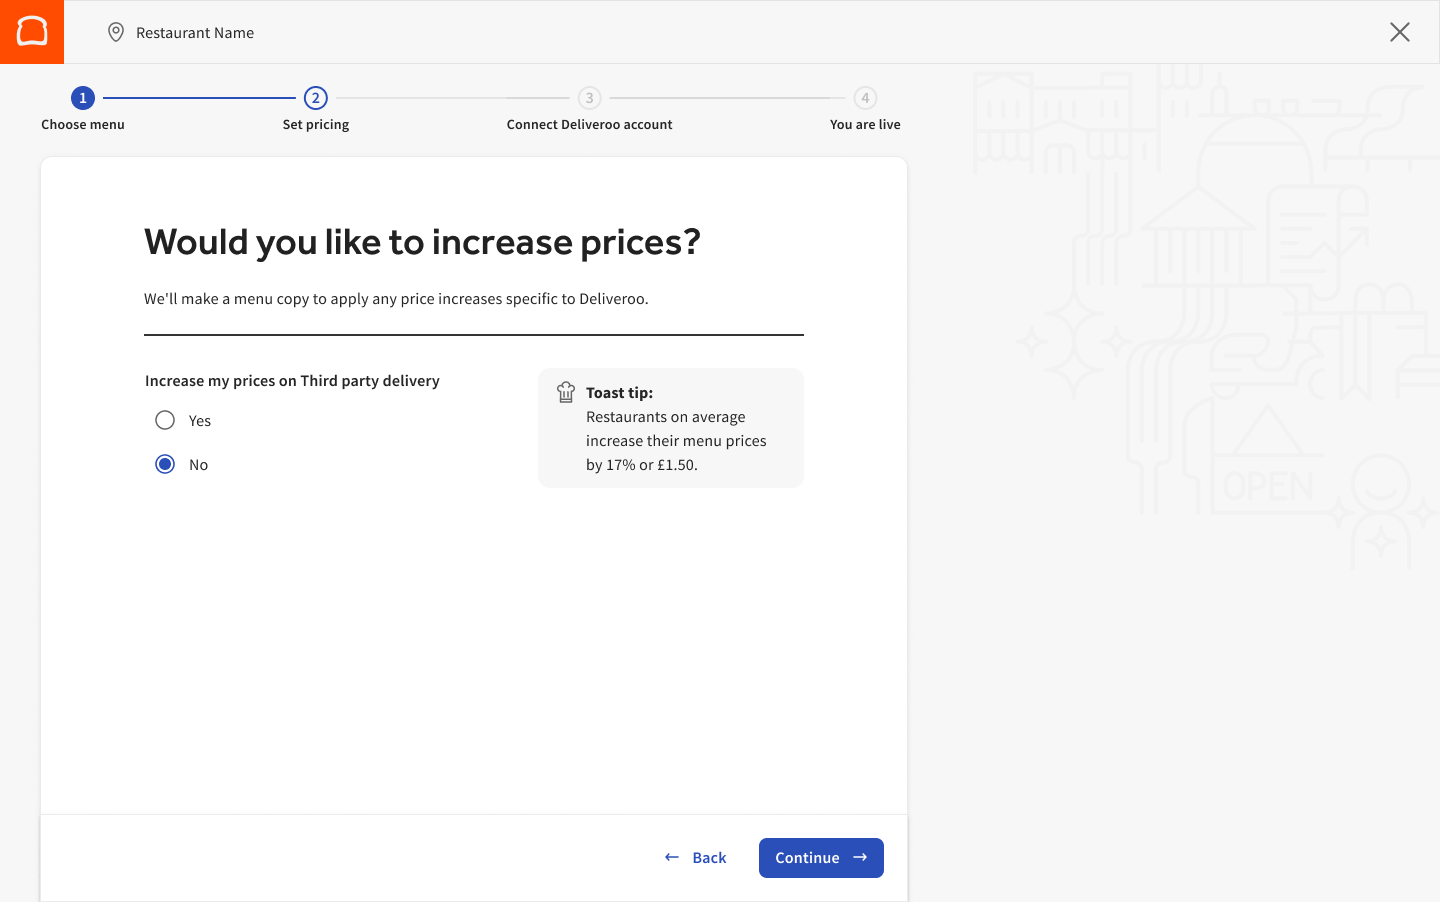The image size is (1440, 902).
Task: Go to Choose menu step
Action: [x=83, y=125]
